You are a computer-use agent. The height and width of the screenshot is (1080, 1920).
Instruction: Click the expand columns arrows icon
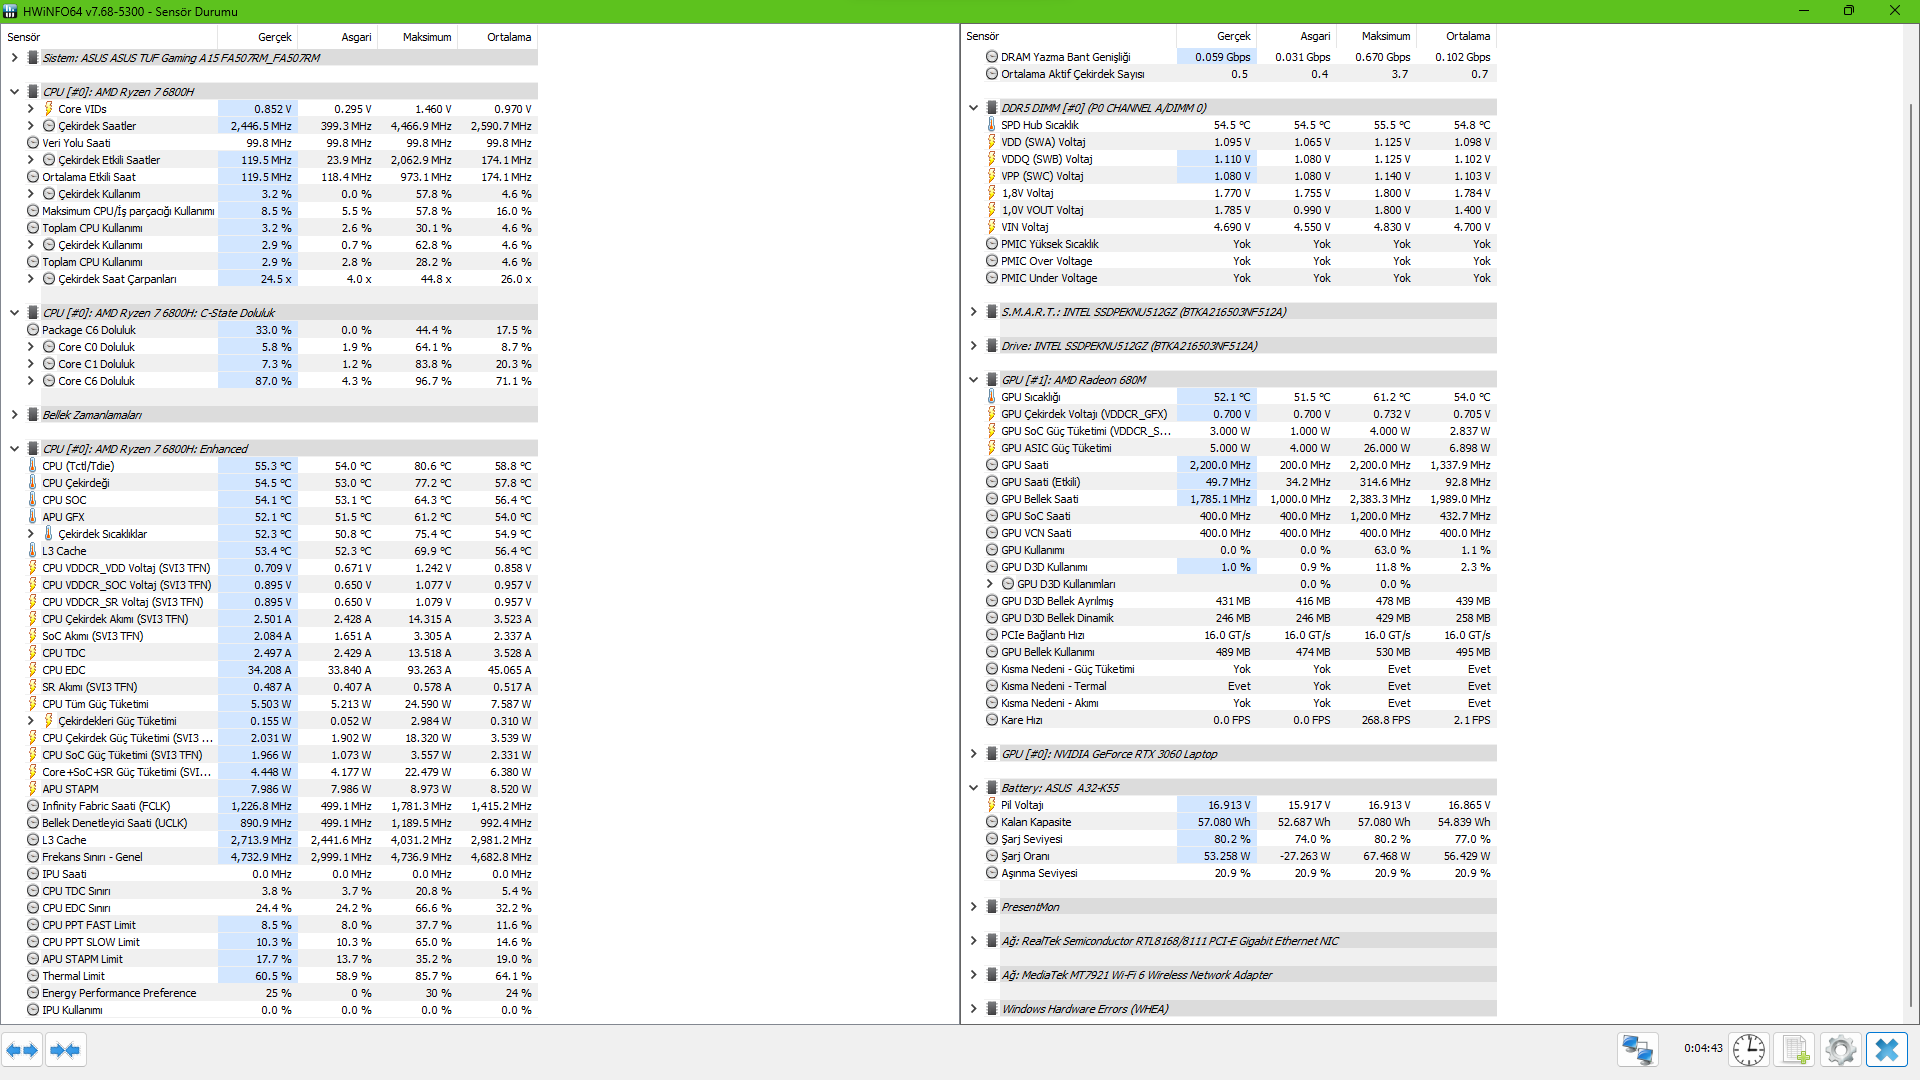[22, 1049]
